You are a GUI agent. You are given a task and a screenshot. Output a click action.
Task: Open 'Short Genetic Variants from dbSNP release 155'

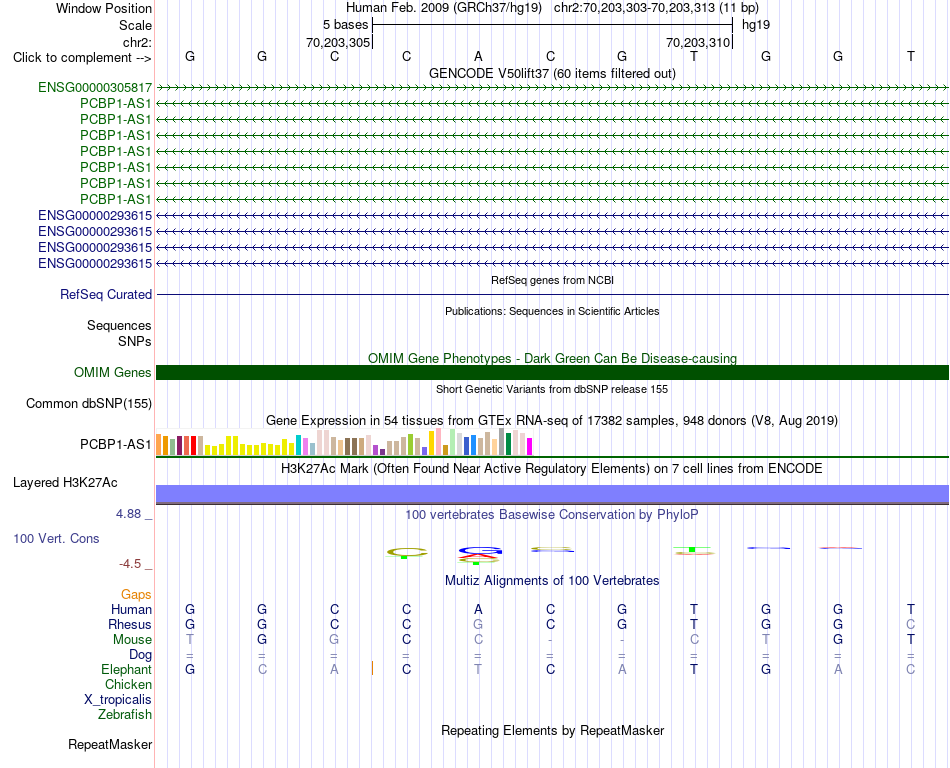(552, 389)
